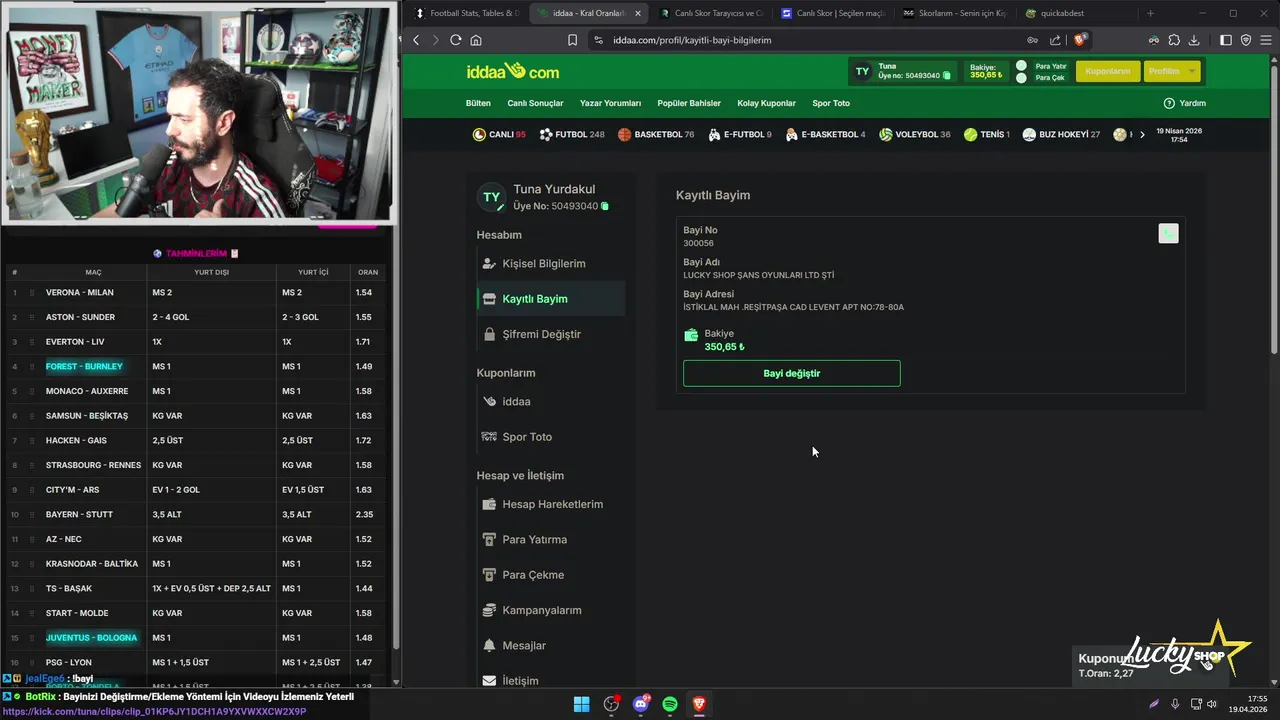Screen dimensions: 1280x720
Task: Open the Popüler Bahisler menu item
Action: click(689, 103)
